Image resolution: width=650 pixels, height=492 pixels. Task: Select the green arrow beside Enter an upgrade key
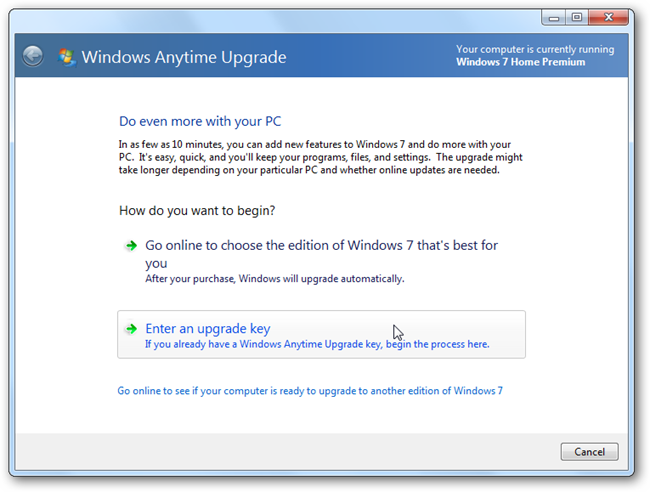(x=131, y=329)
